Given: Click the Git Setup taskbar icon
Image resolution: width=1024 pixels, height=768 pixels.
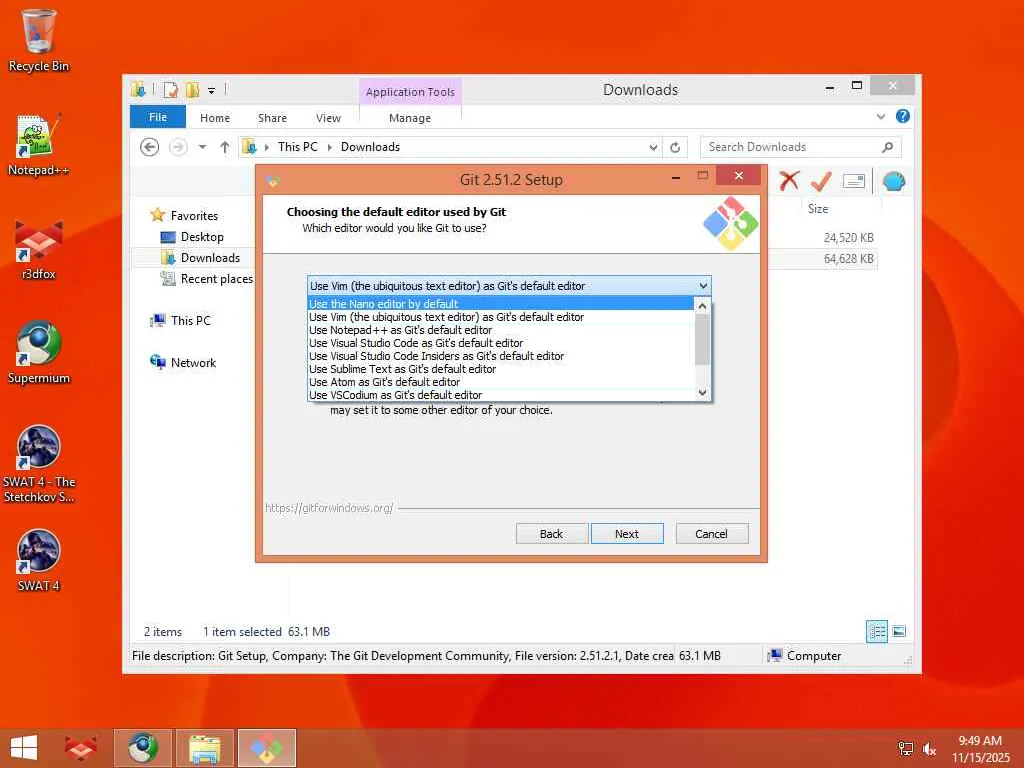Looking at the screenshot, I should point(266,748).
